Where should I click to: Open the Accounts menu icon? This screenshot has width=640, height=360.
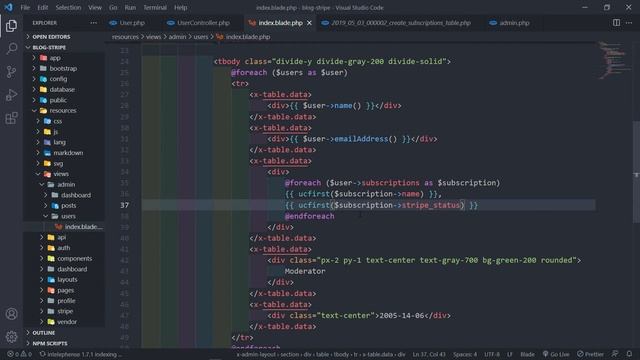(11, 313)
